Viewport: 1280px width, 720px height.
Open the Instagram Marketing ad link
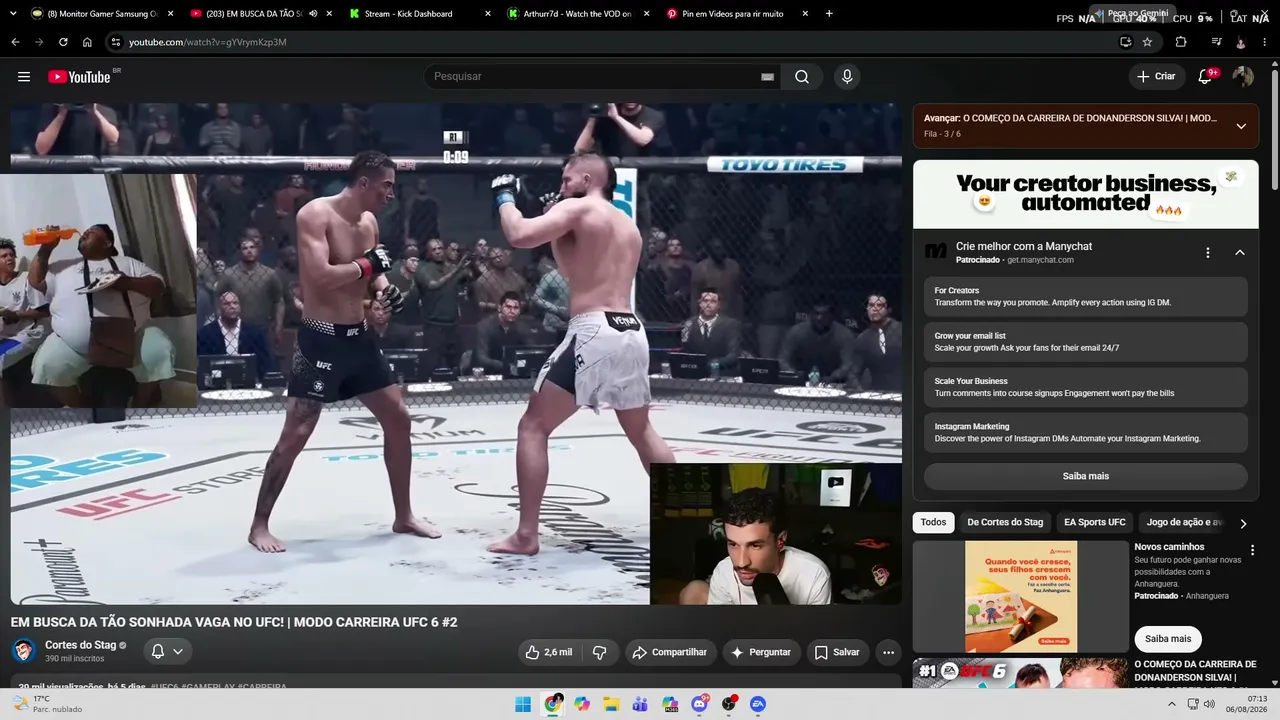point(1086,432)
